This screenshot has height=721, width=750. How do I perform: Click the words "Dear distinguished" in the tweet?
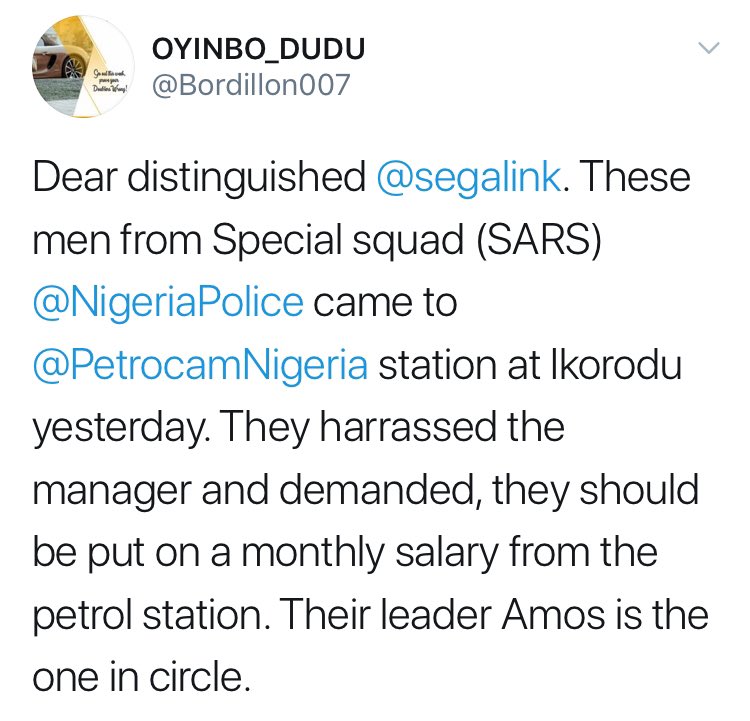coord(199,179)
